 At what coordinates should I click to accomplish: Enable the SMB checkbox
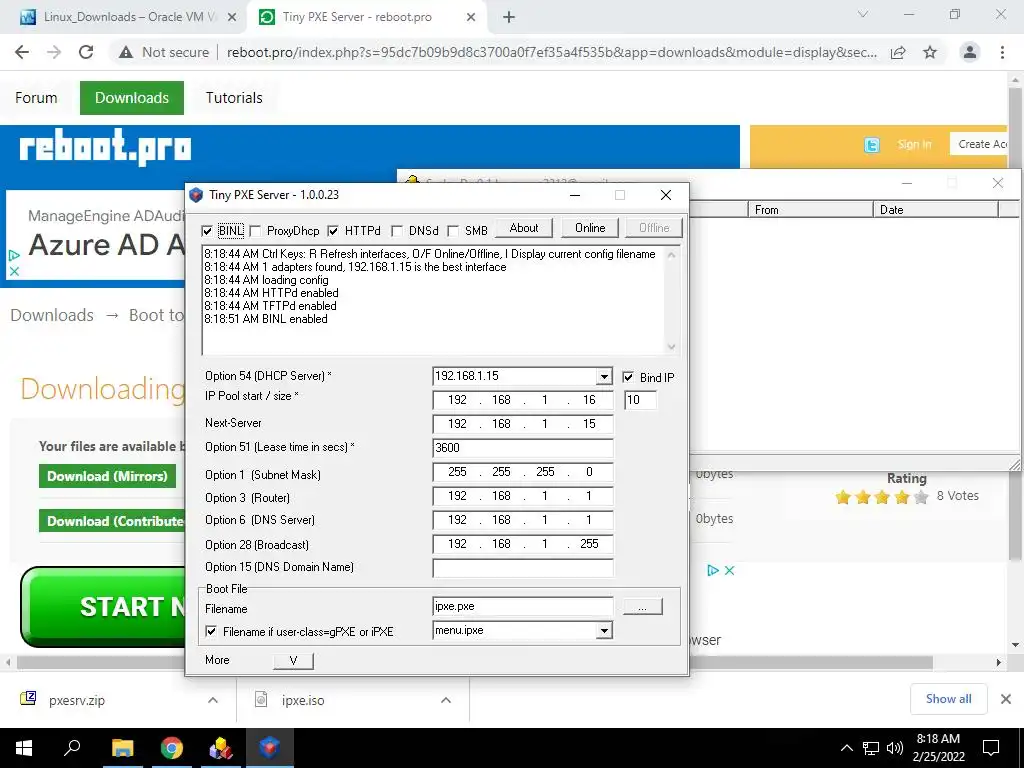click(453, 231)
